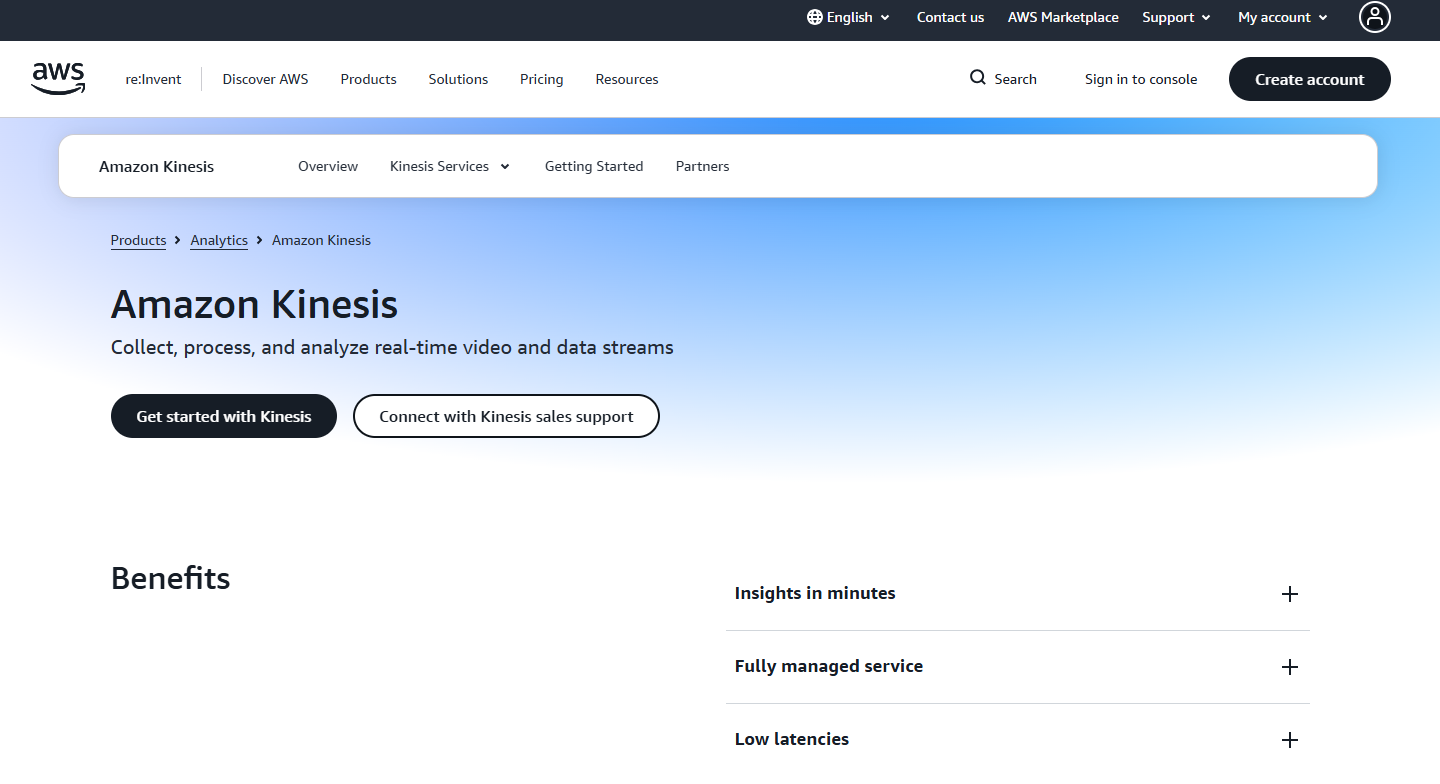
Task: Click the Analytics breadcrumb link
Action: (x=219, y=240)
